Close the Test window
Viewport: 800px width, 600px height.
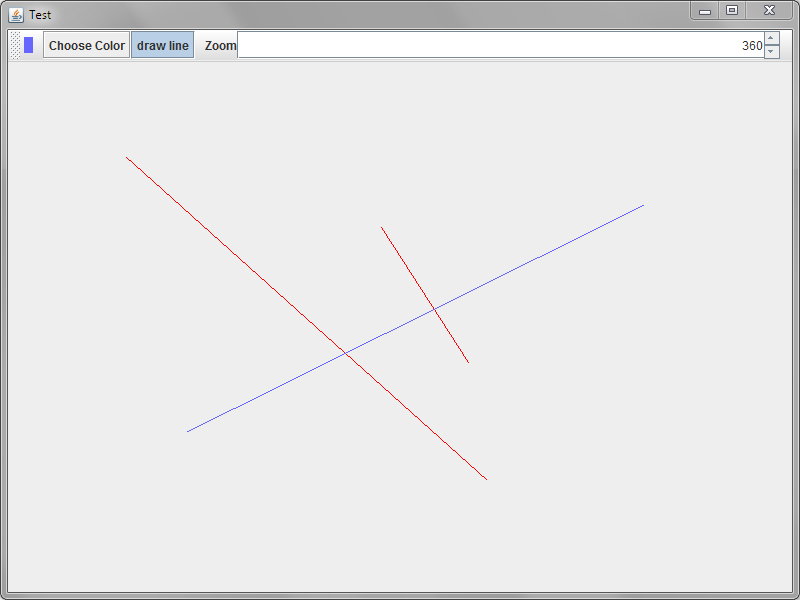coord(769,11)
